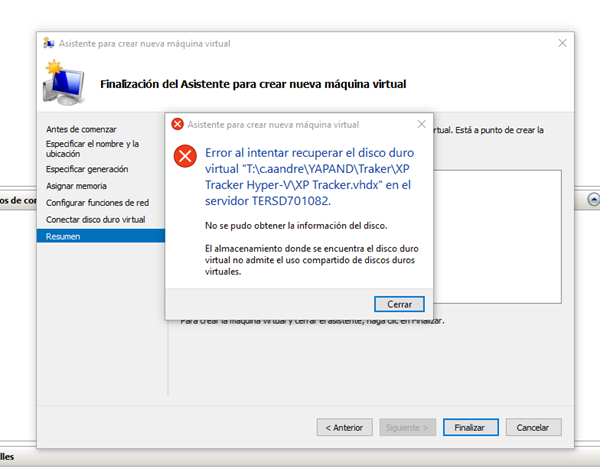600x472 pixels.
Task: Select the 'Especificar generación' step
Action: click(87, 169)
